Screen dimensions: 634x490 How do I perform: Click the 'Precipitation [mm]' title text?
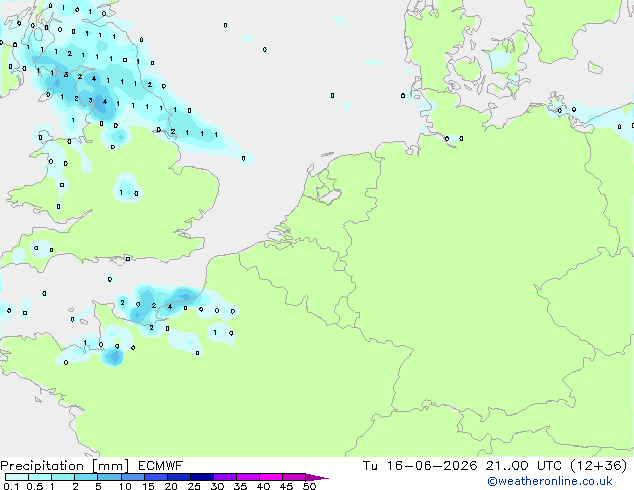click(65, 466)
